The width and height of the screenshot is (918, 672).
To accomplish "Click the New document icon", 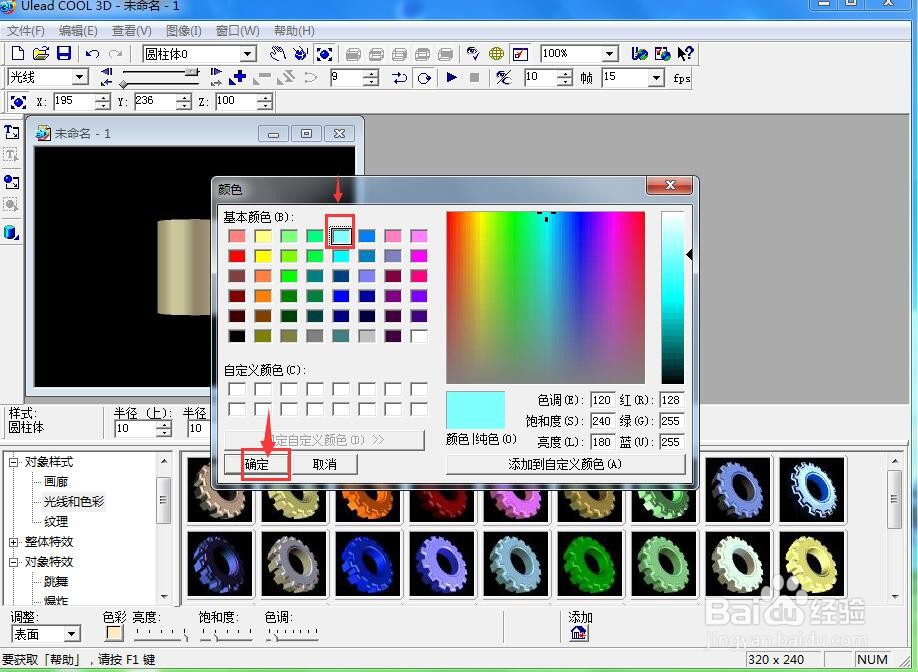I will [x=18, y=54].
